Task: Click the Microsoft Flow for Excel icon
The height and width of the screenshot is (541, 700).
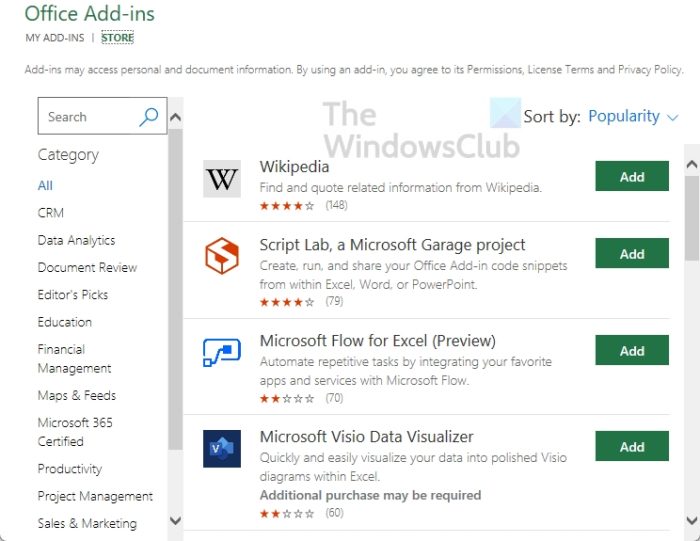Action: pyautogui.click(x=222, y=352)
